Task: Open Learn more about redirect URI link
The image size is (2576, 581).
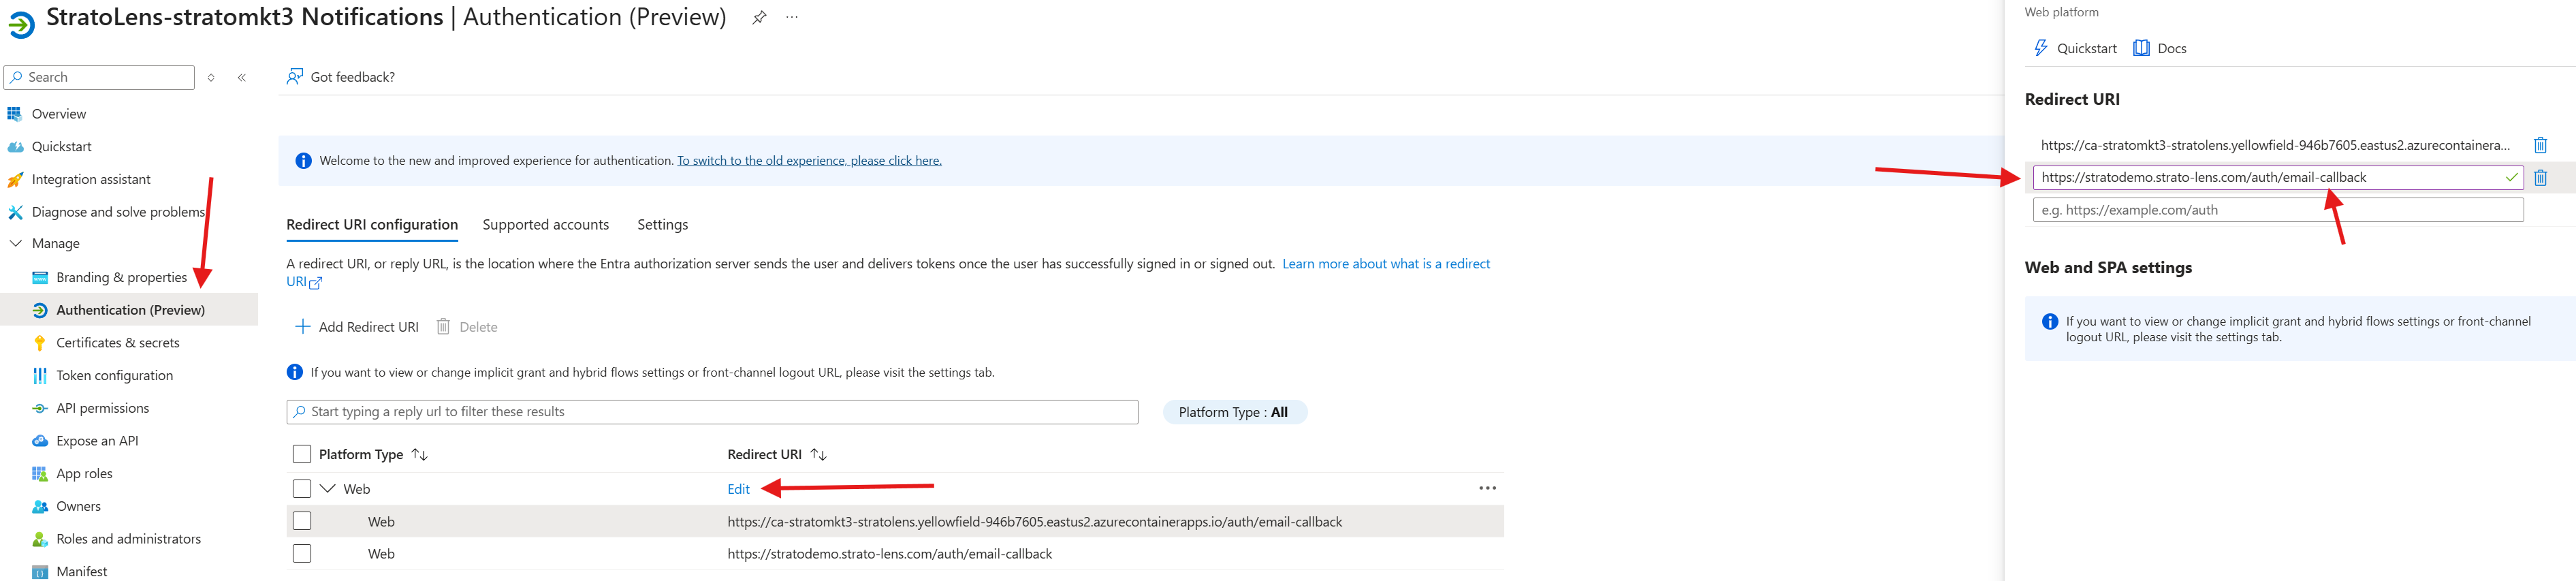Action: click(x=1386, y=264)
